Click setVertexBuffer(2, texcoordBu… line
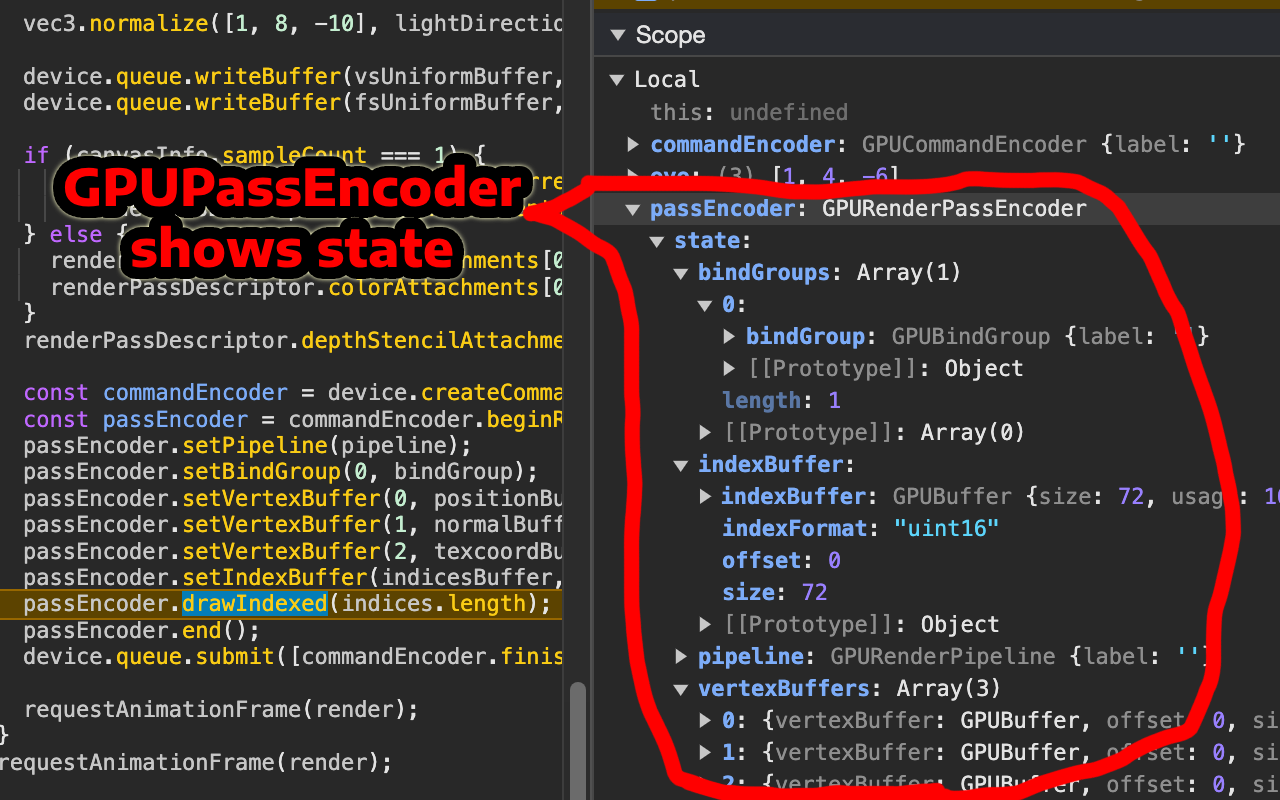Image resolution: width=1280 pixels, height=800 pixels. click(293, 551)
